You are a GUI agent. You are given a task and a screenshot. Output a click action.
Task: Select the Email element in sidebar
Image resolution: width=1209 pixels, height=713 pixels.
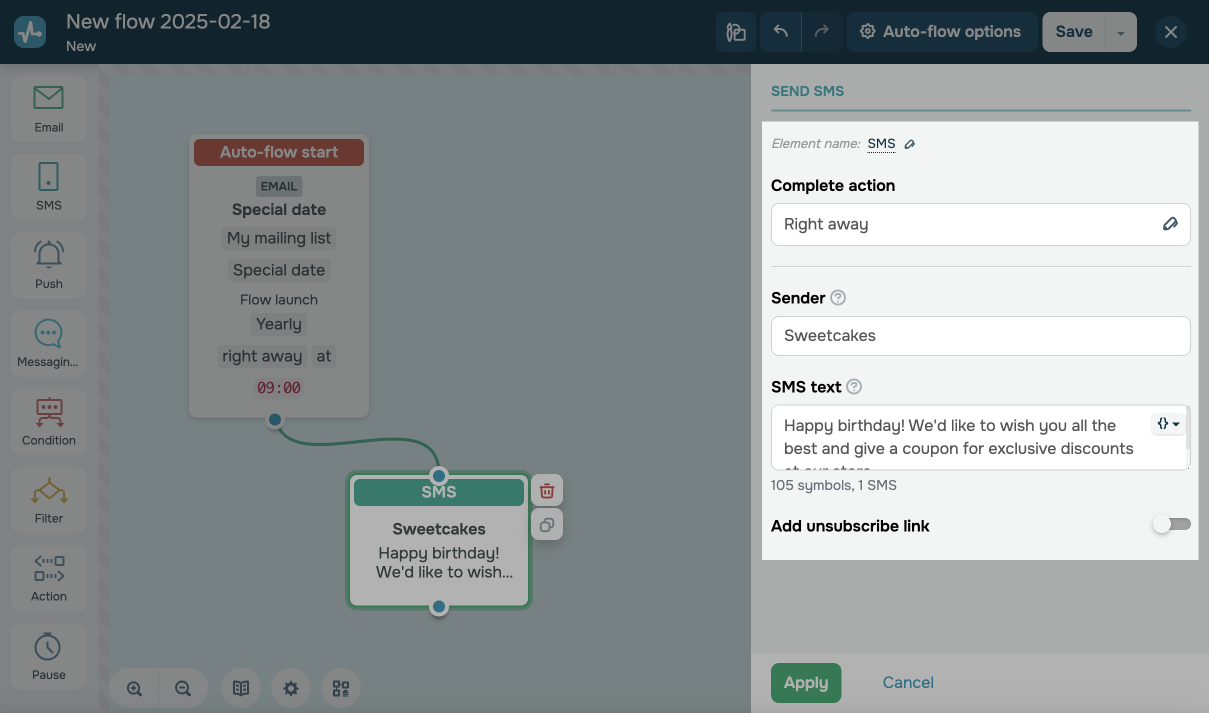click(x=48, y=109)
